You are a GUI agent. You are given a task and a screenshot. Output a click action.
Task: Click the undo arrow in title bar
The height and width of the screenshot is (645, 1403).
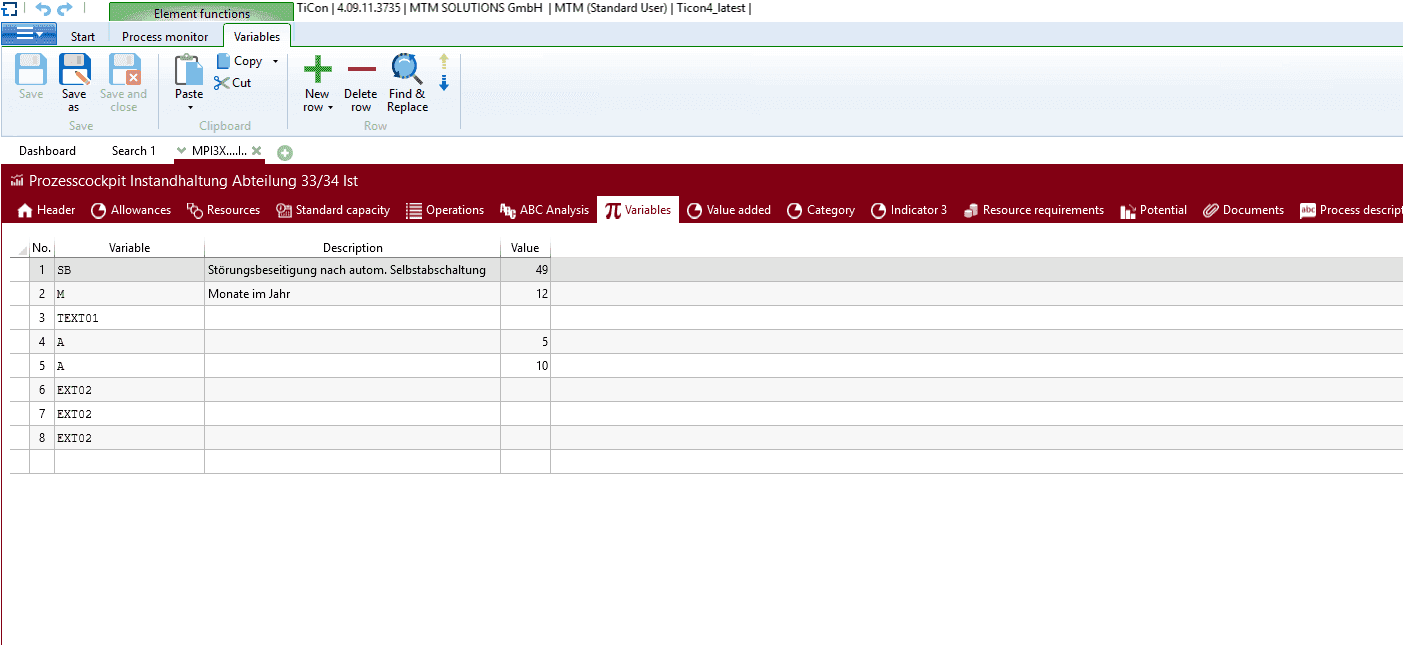(x=42, y=9)
